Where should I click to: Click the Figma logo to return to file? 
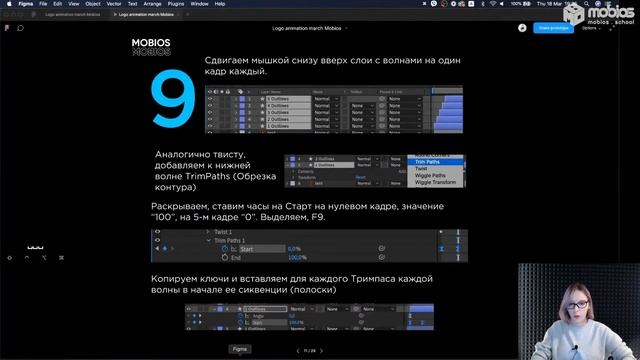click(x=7, y=28)
